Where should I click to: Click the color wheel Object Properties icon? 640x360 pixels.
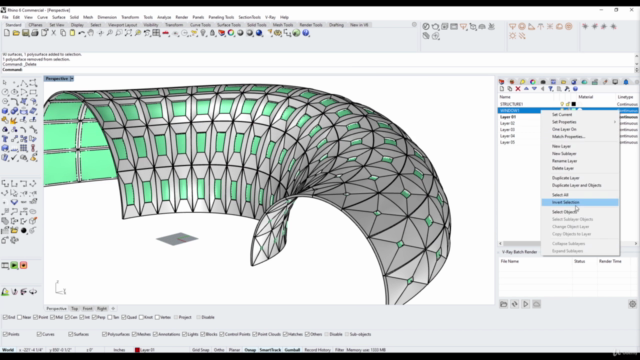(x=231, y=33)
